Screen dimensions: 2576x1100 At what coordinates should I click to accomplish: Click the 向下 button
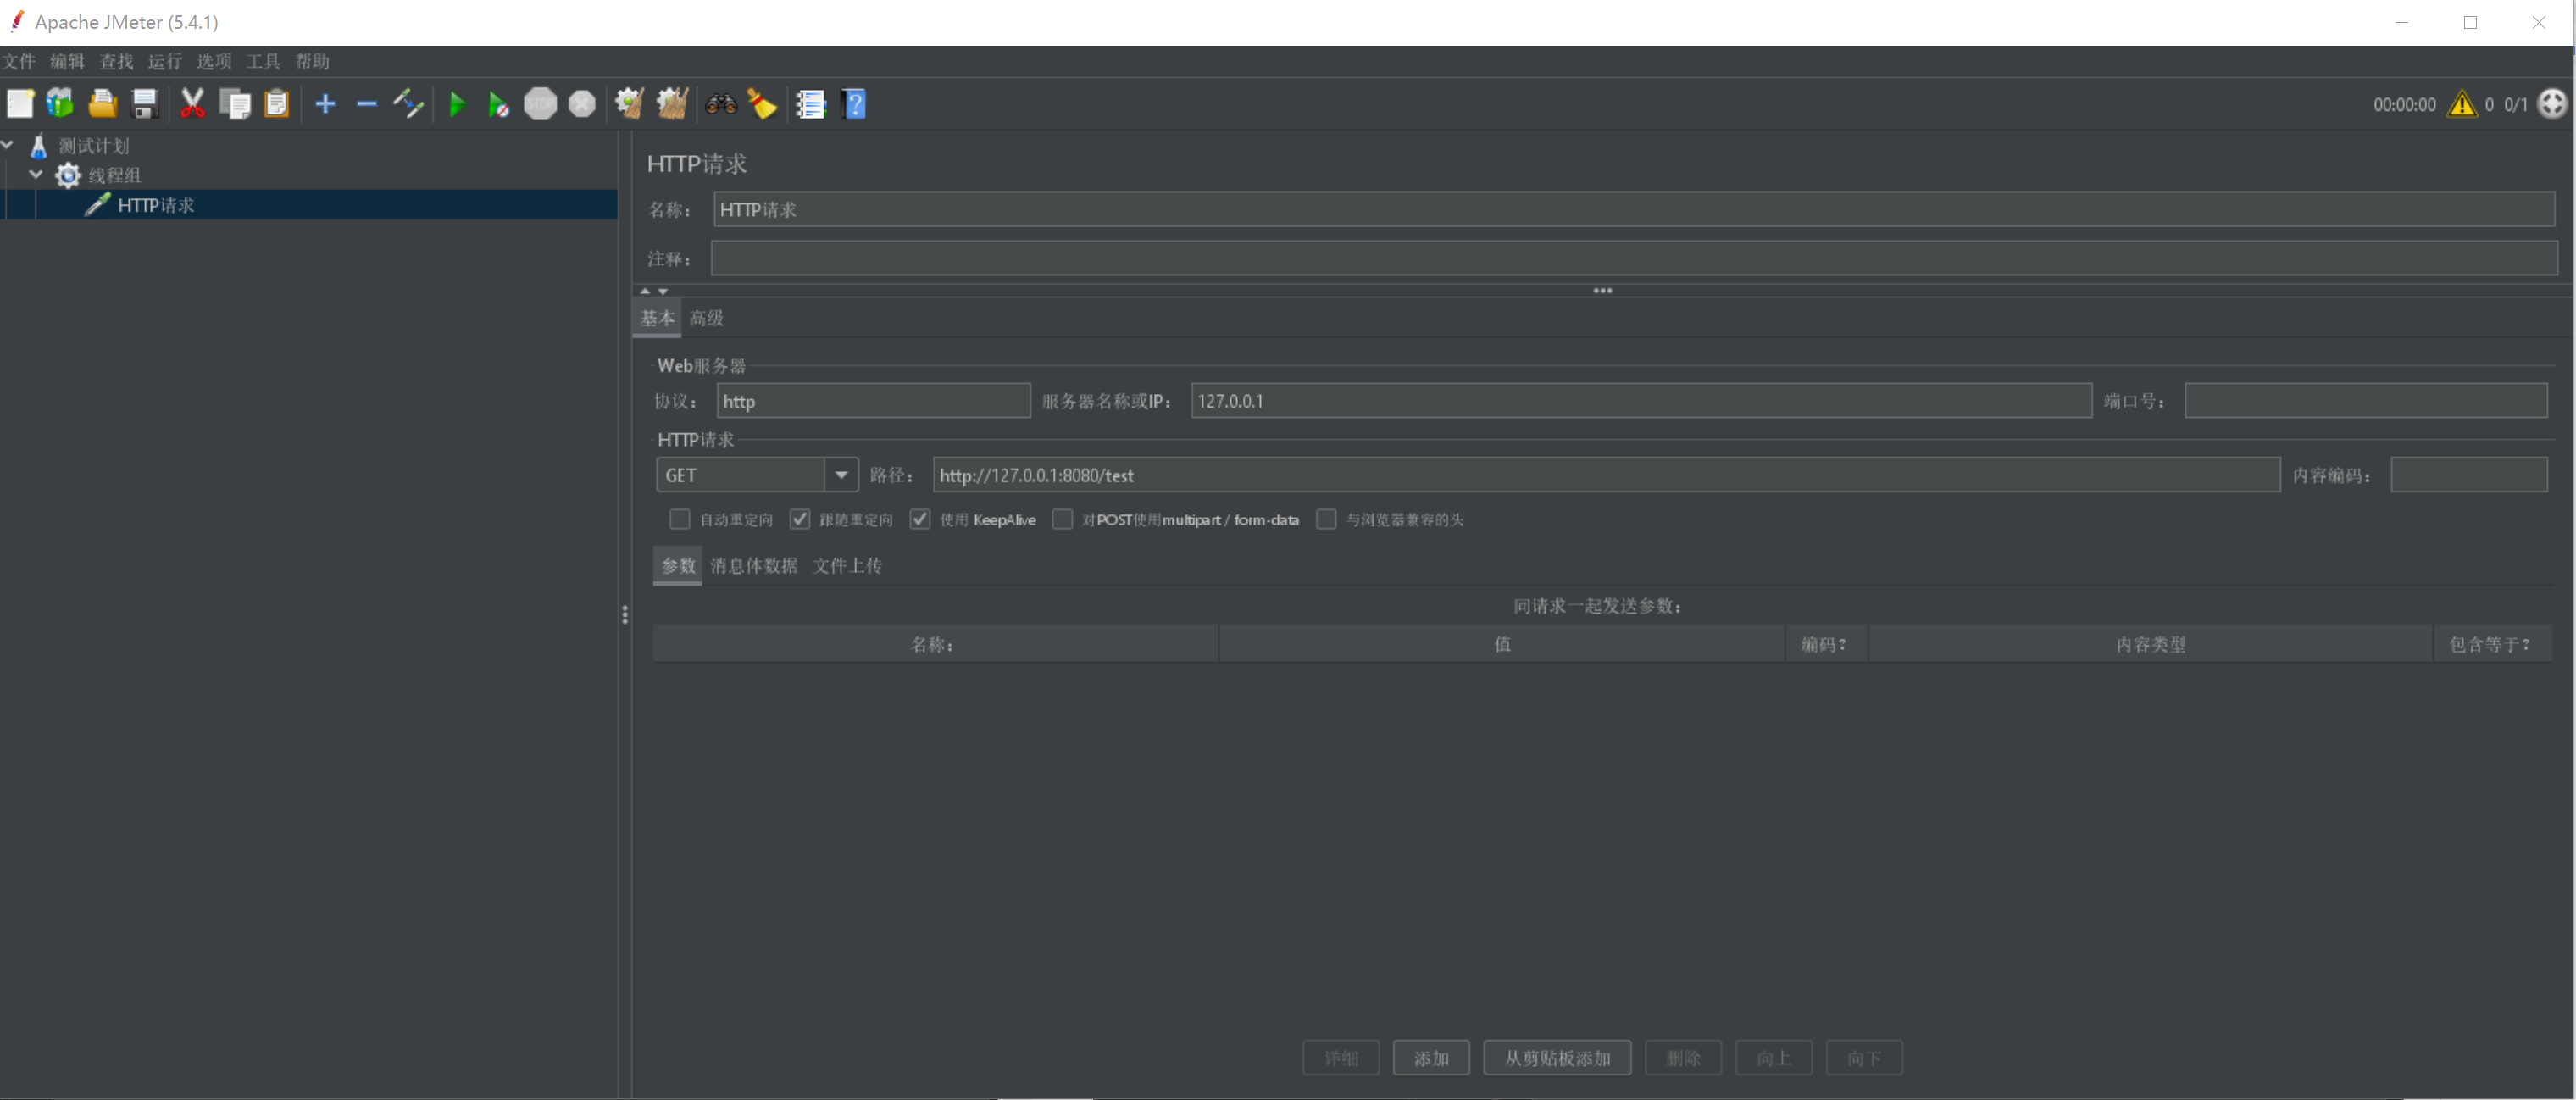[x=1864, y=1058]
